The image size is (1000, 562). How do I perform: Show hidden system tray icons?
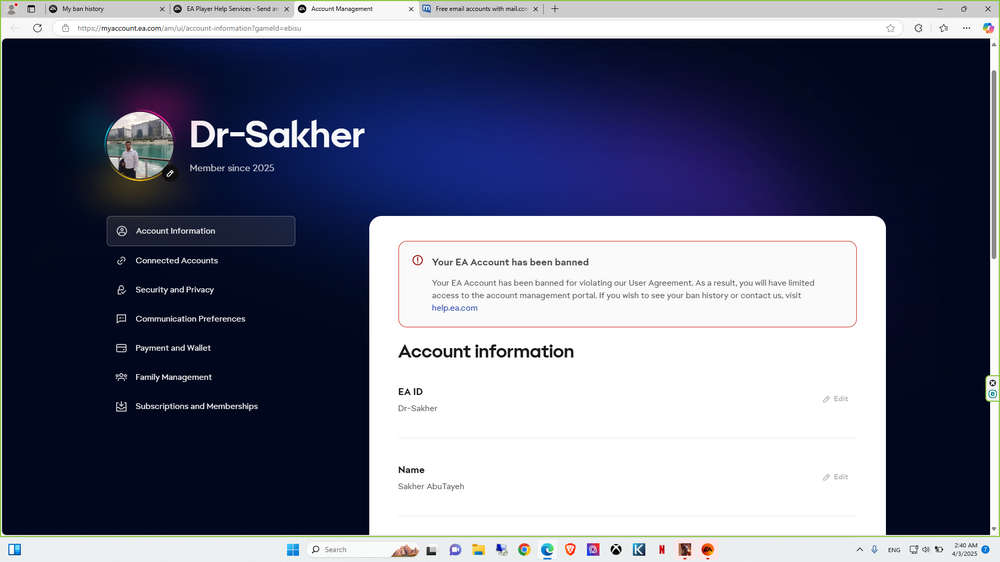[x=859, y=549]
